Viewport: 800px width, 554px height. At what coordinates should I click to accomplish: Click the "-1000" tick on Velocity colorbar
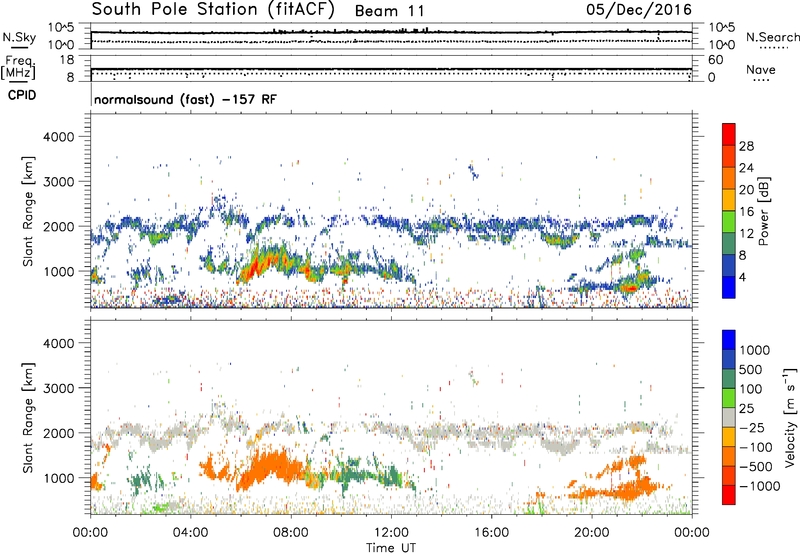pos(760,486)
